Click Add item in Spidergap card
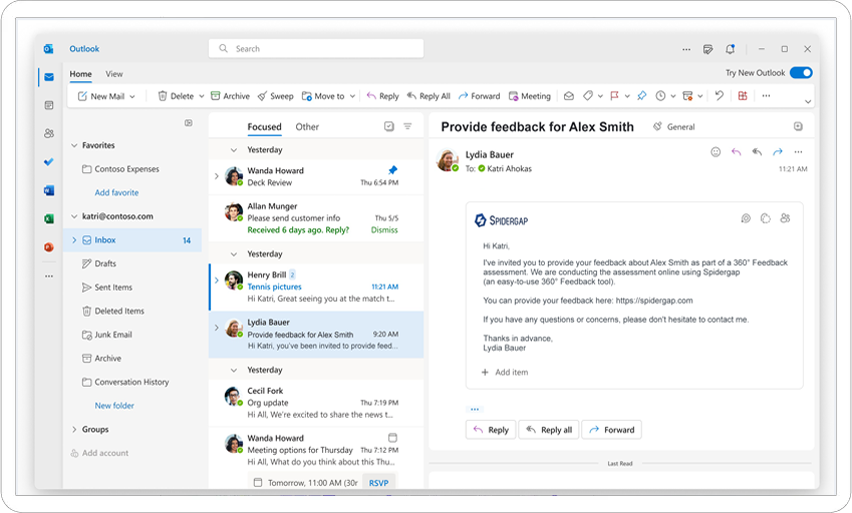The height and width of the screenshot is (513, 852). click(505, 372)
